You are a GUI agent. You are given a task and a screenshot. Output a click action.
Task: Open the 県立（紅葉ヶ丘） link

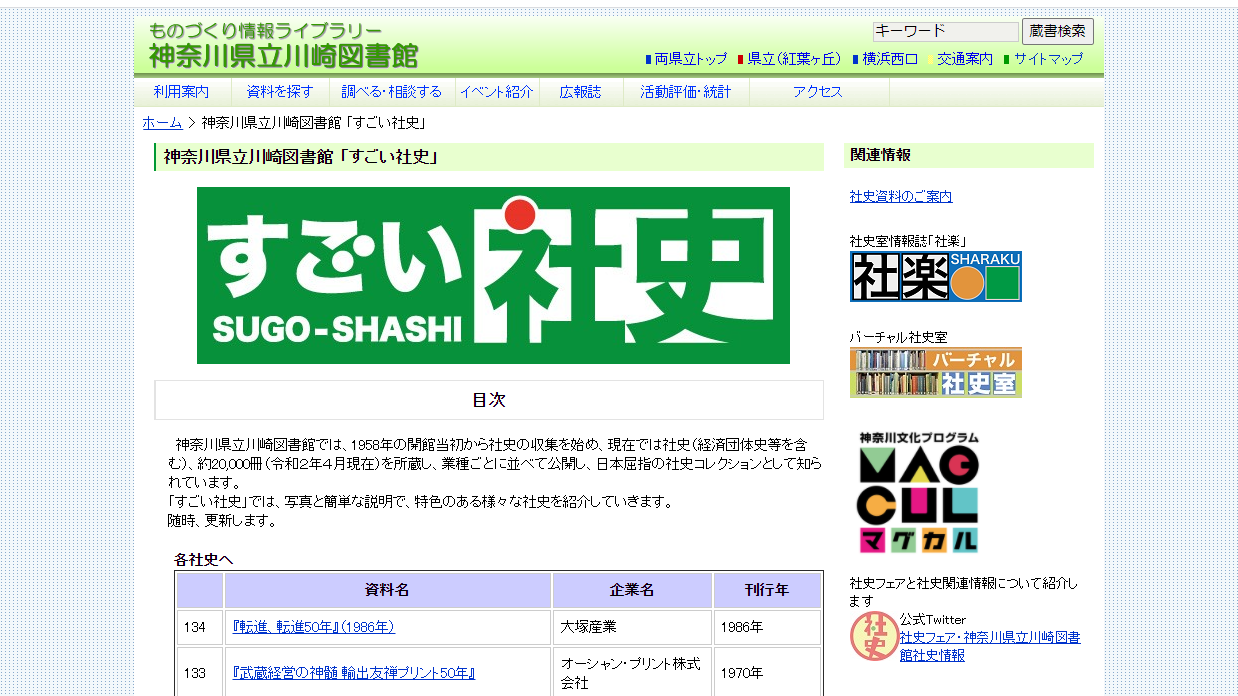(x=794, y=59)
